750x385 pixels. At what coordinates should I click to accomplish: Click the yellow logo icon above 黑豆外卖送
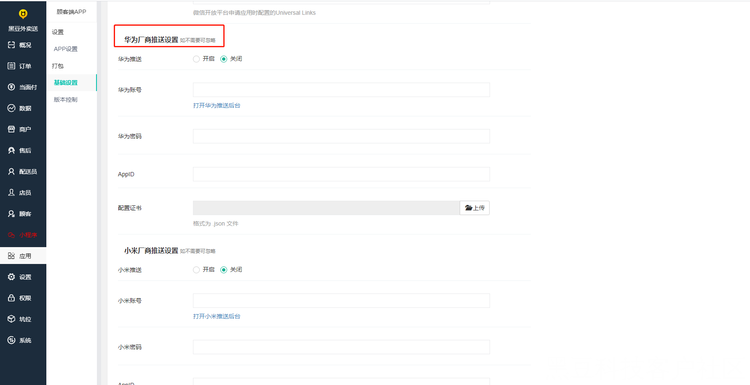pos(23,14)
